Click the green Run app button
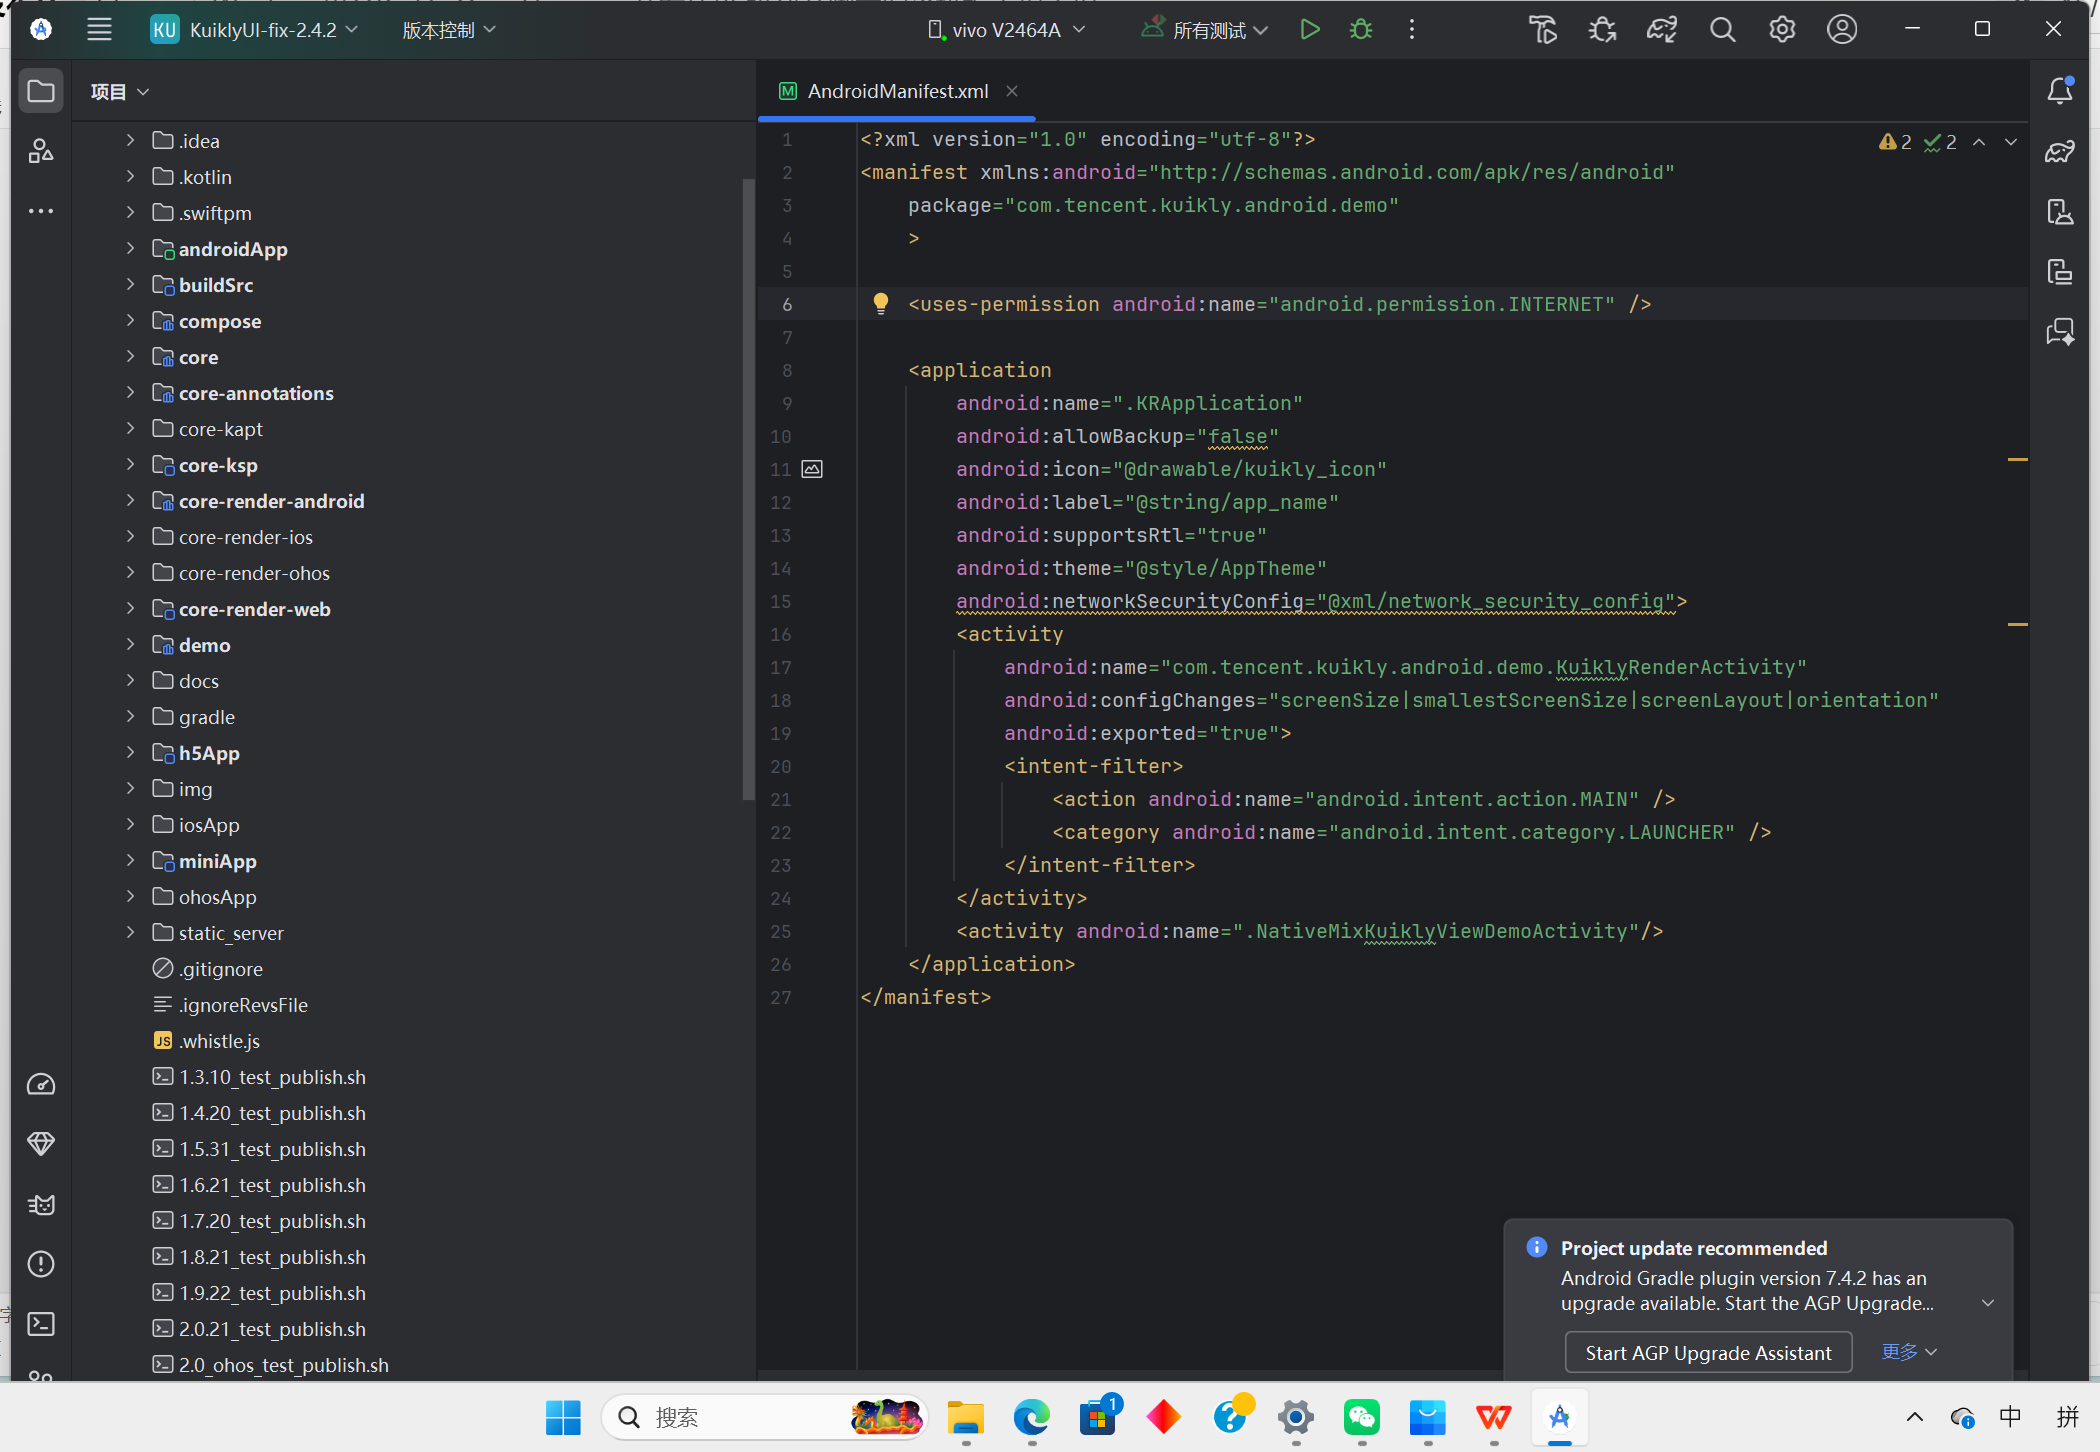Viewport: 2100px width, 1452px height. (1309, 30)
